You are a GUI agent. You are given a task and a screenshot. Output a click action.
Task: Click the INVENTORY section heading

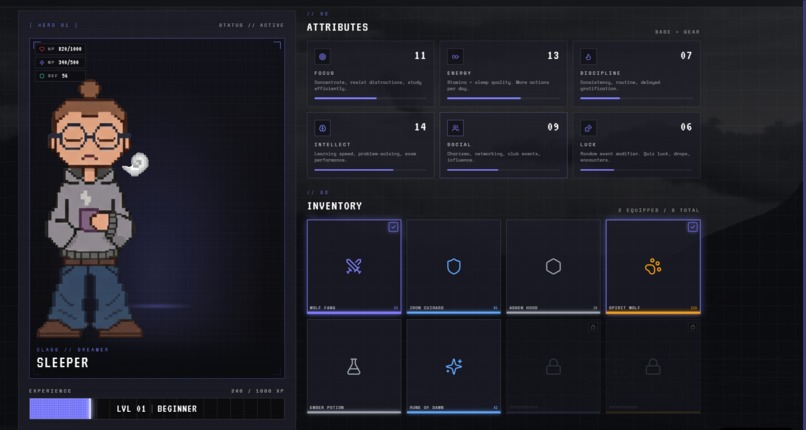[x=335, y=206]
